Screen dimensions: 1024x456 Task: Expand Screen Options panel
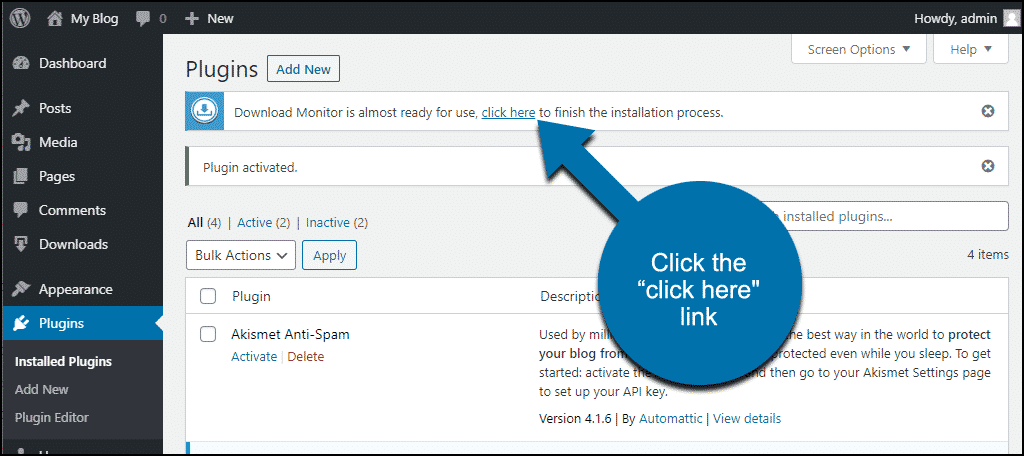pyautogui.click(x=859, y=50)
